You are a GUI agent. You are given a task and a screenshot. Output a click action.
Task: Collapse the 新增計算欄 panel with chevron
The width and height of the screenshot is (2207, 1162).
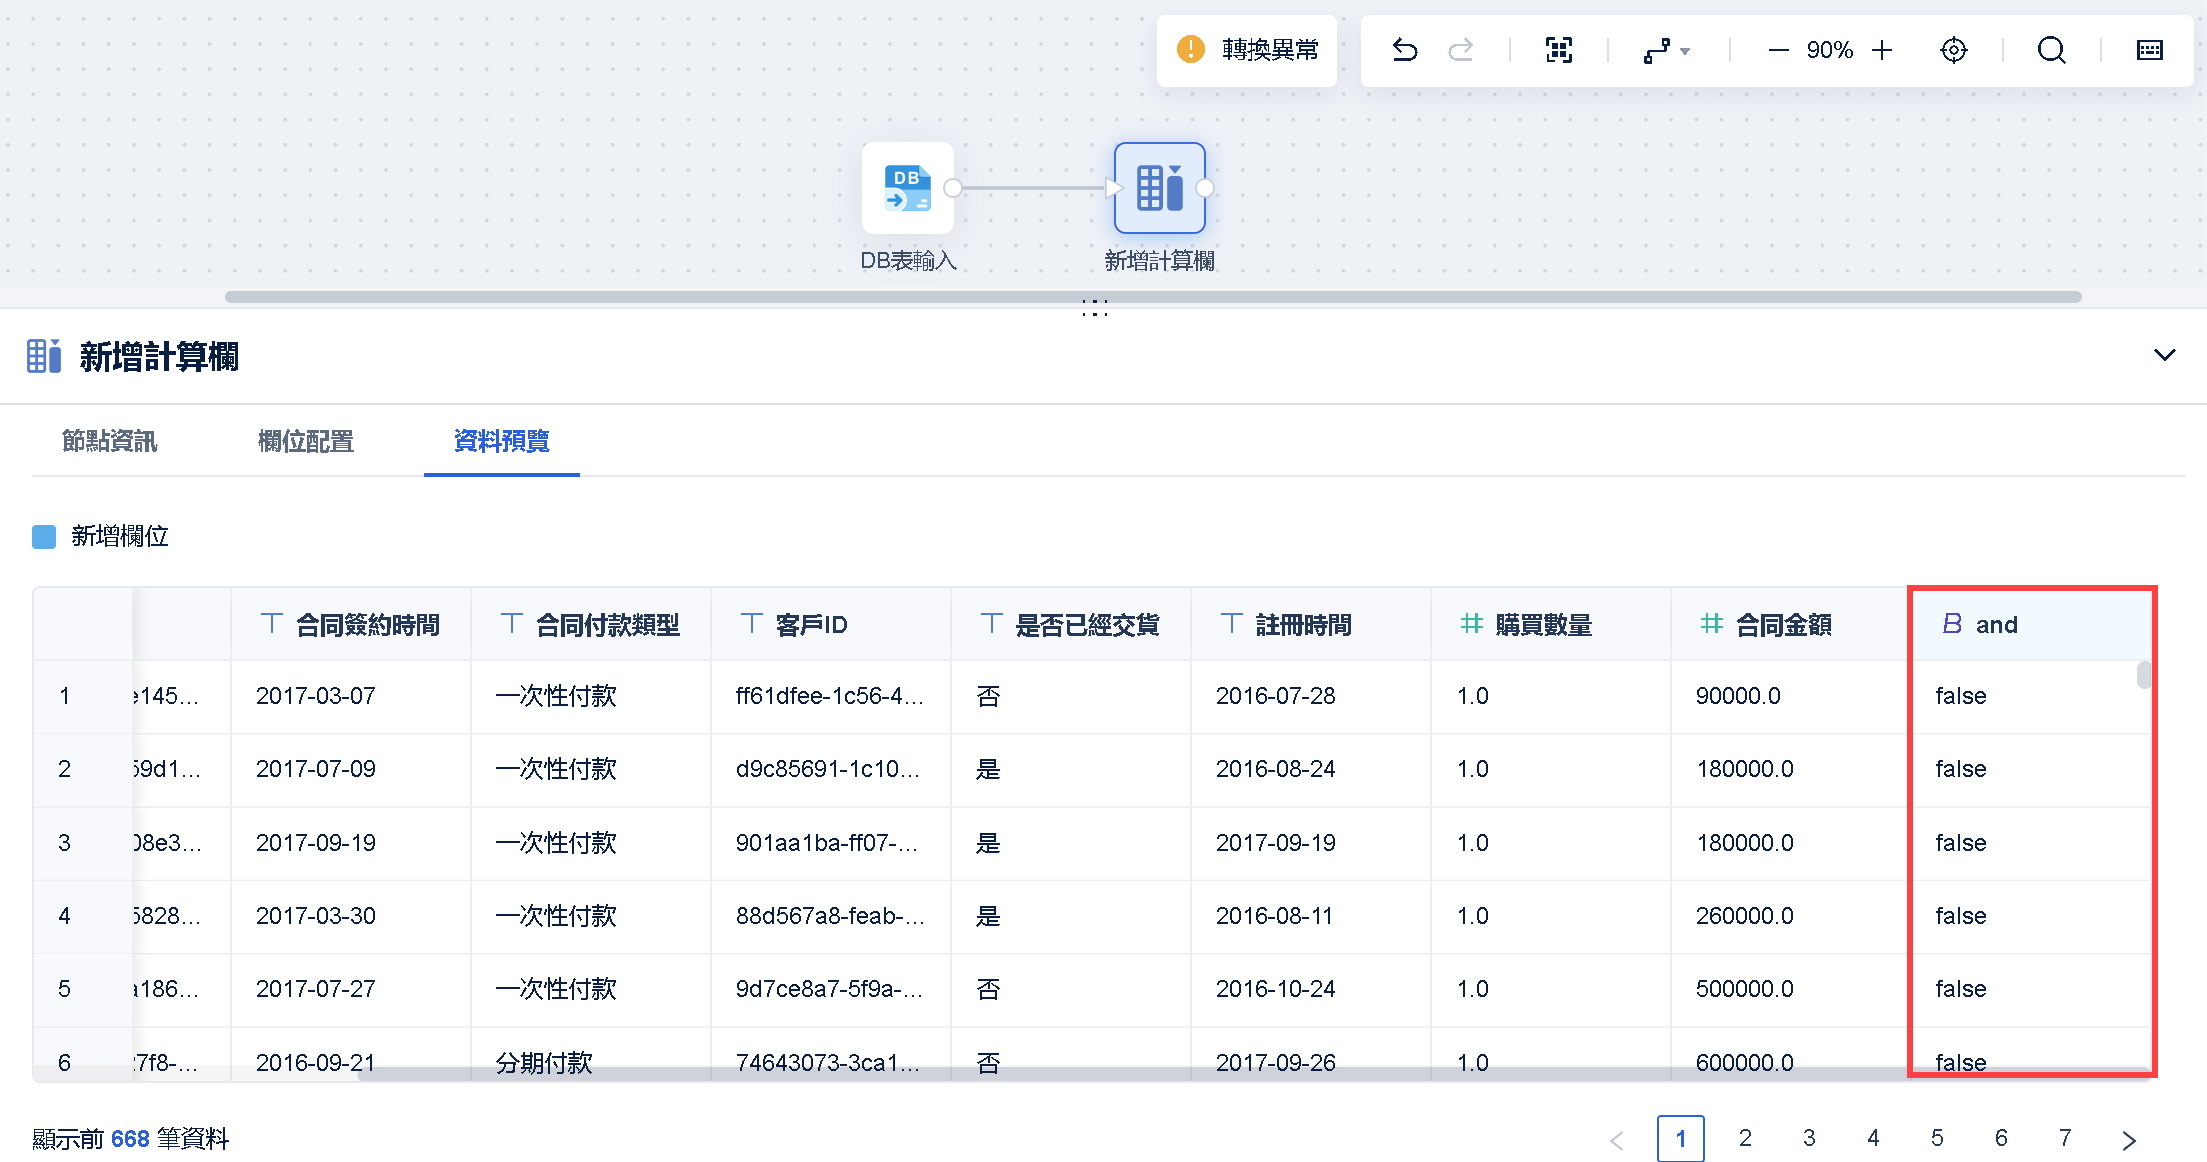pos(2164,355)
